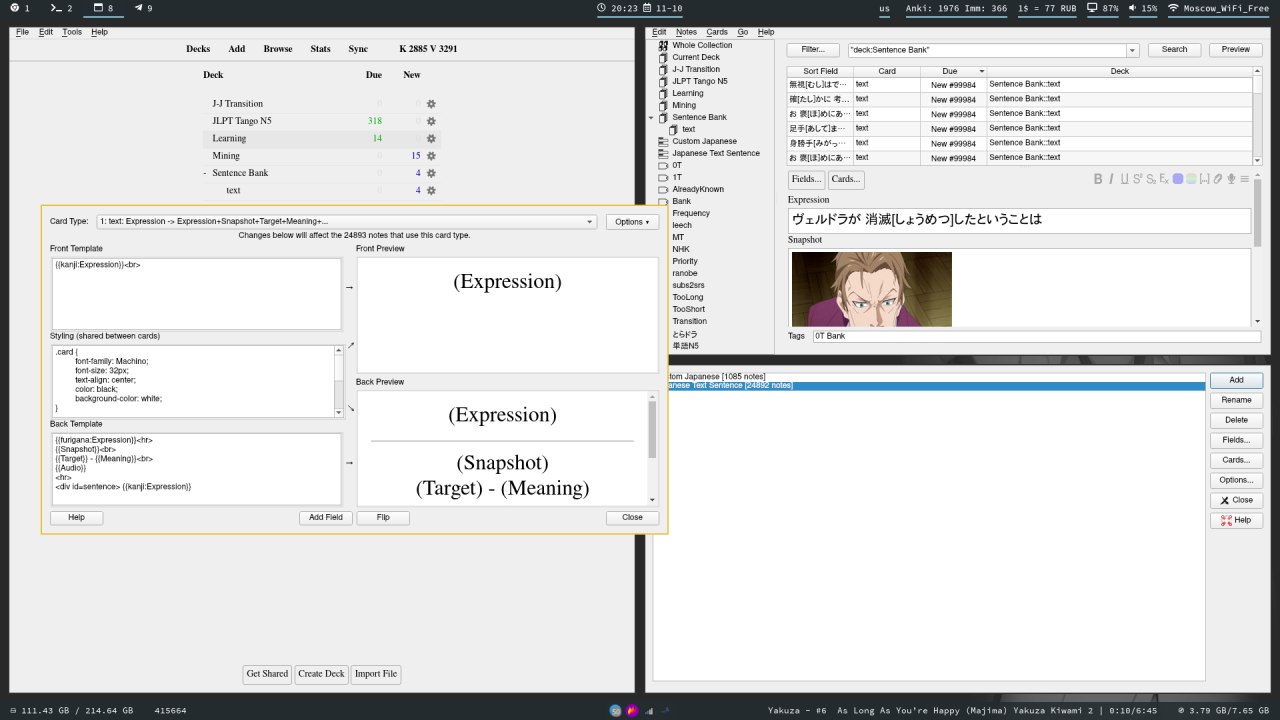Image resolution: width=1280 pixels, height=720 pixels.
Task: Click Rename in the note types dialog
Action: click(x=1236, y=400)
